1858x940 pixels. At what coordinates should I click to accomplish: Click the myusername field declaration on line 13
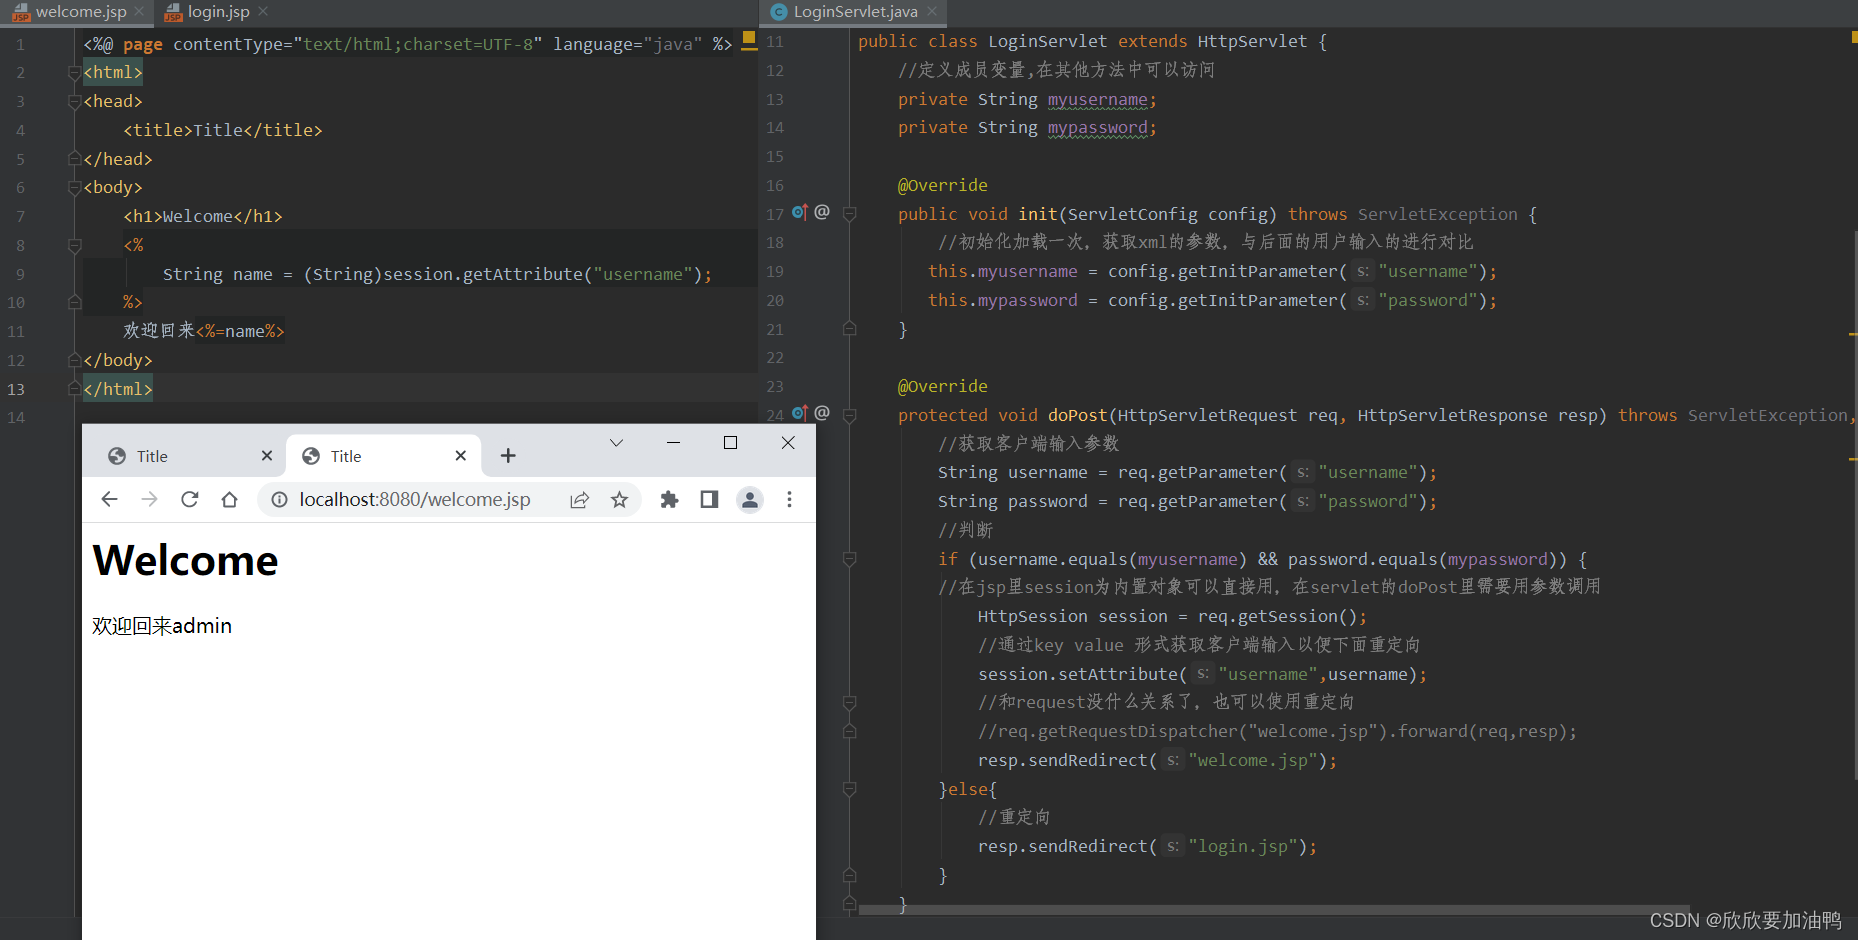[1098, 99]
